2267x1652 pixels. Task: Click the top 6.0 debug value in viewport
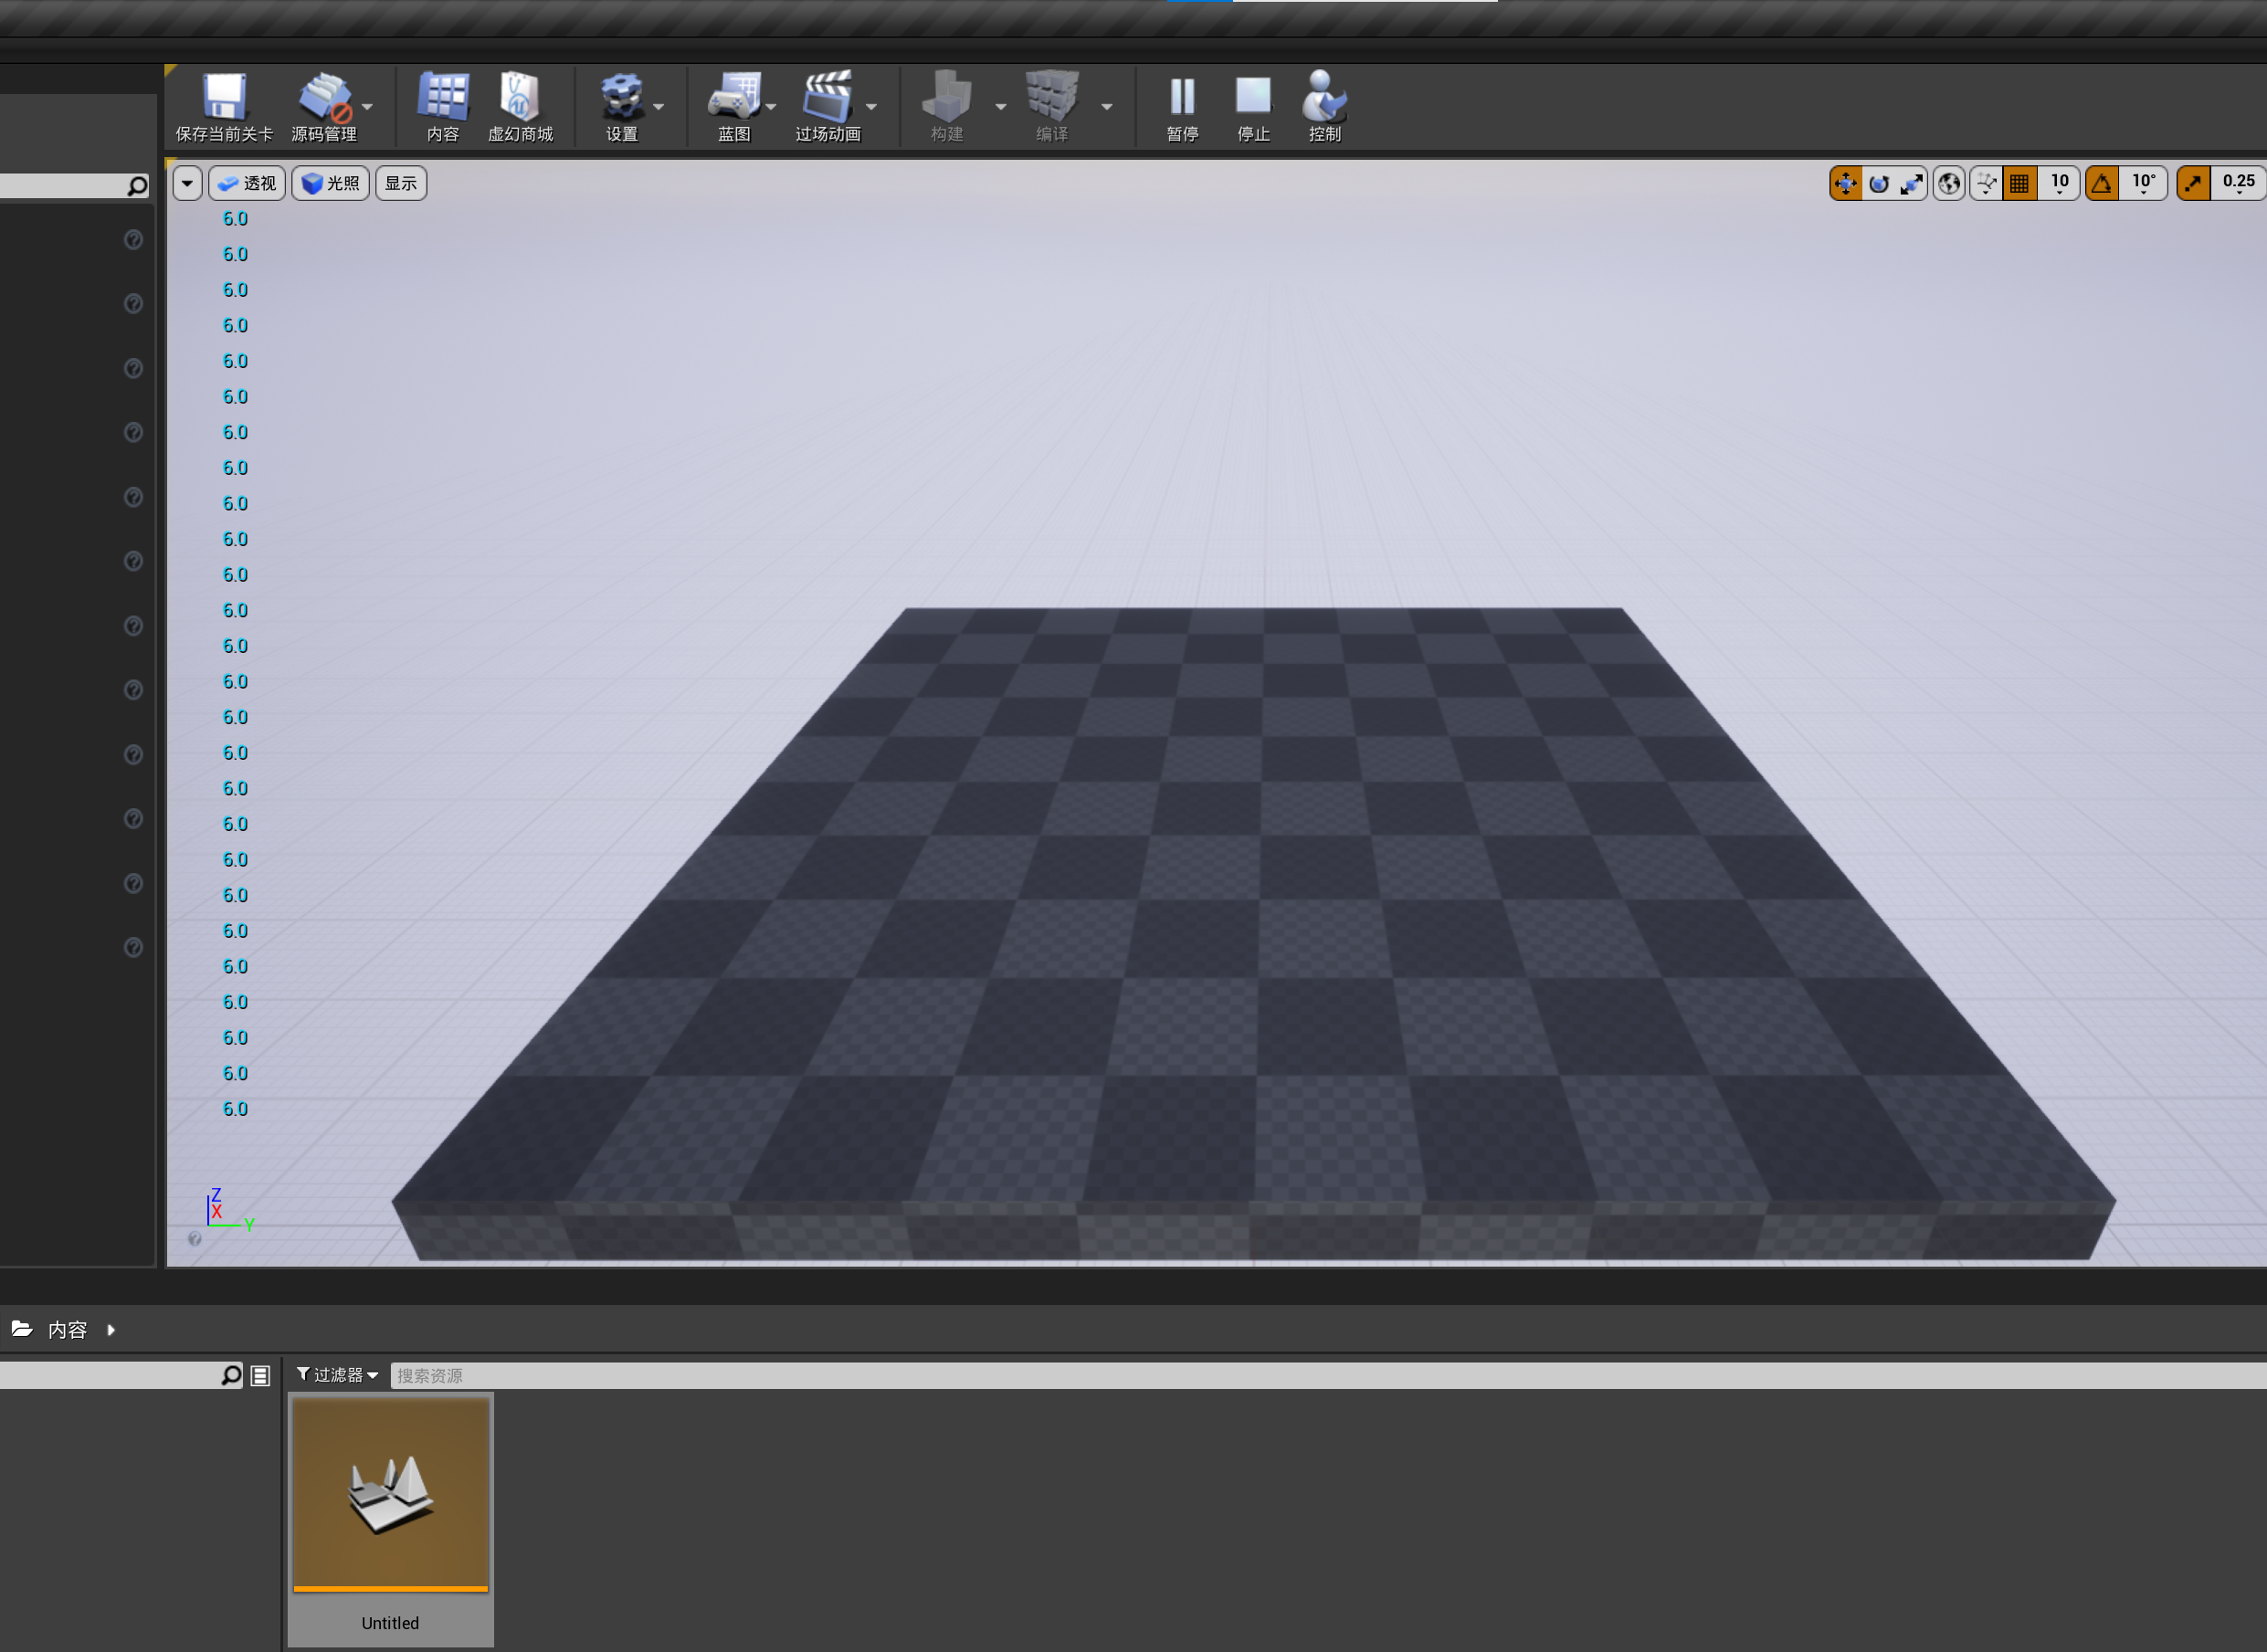(235, 219)
